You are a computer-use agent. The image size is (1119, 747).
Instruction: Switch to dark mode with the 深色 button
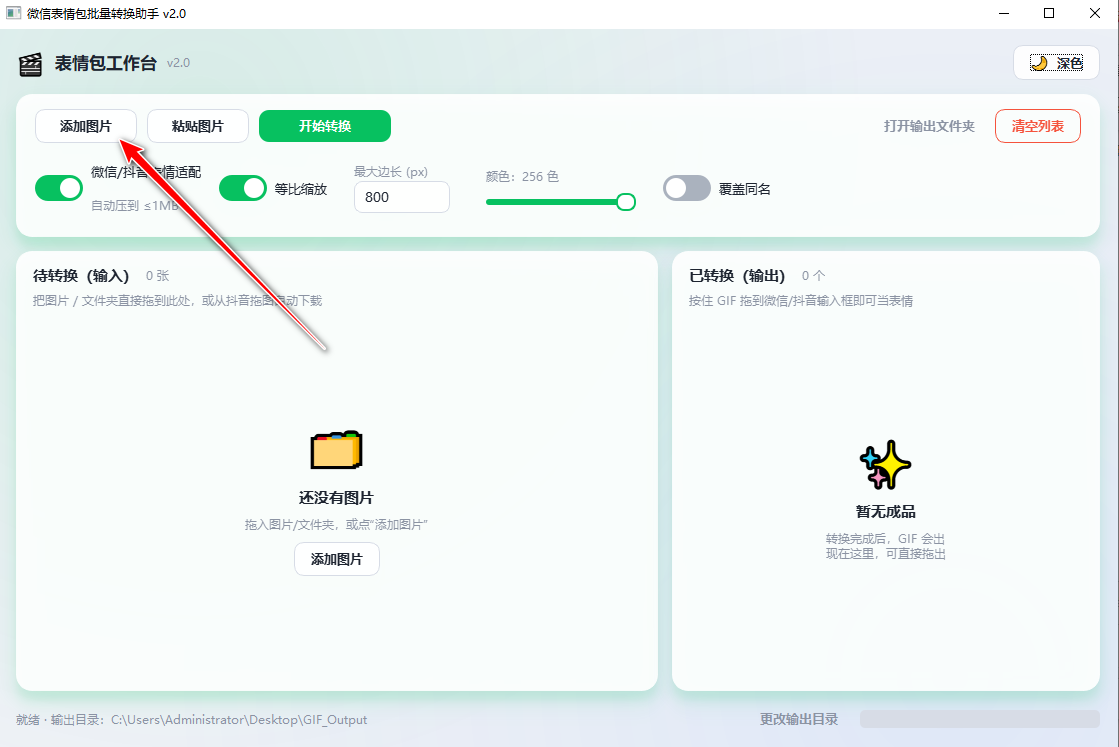tap(1055, 63)
